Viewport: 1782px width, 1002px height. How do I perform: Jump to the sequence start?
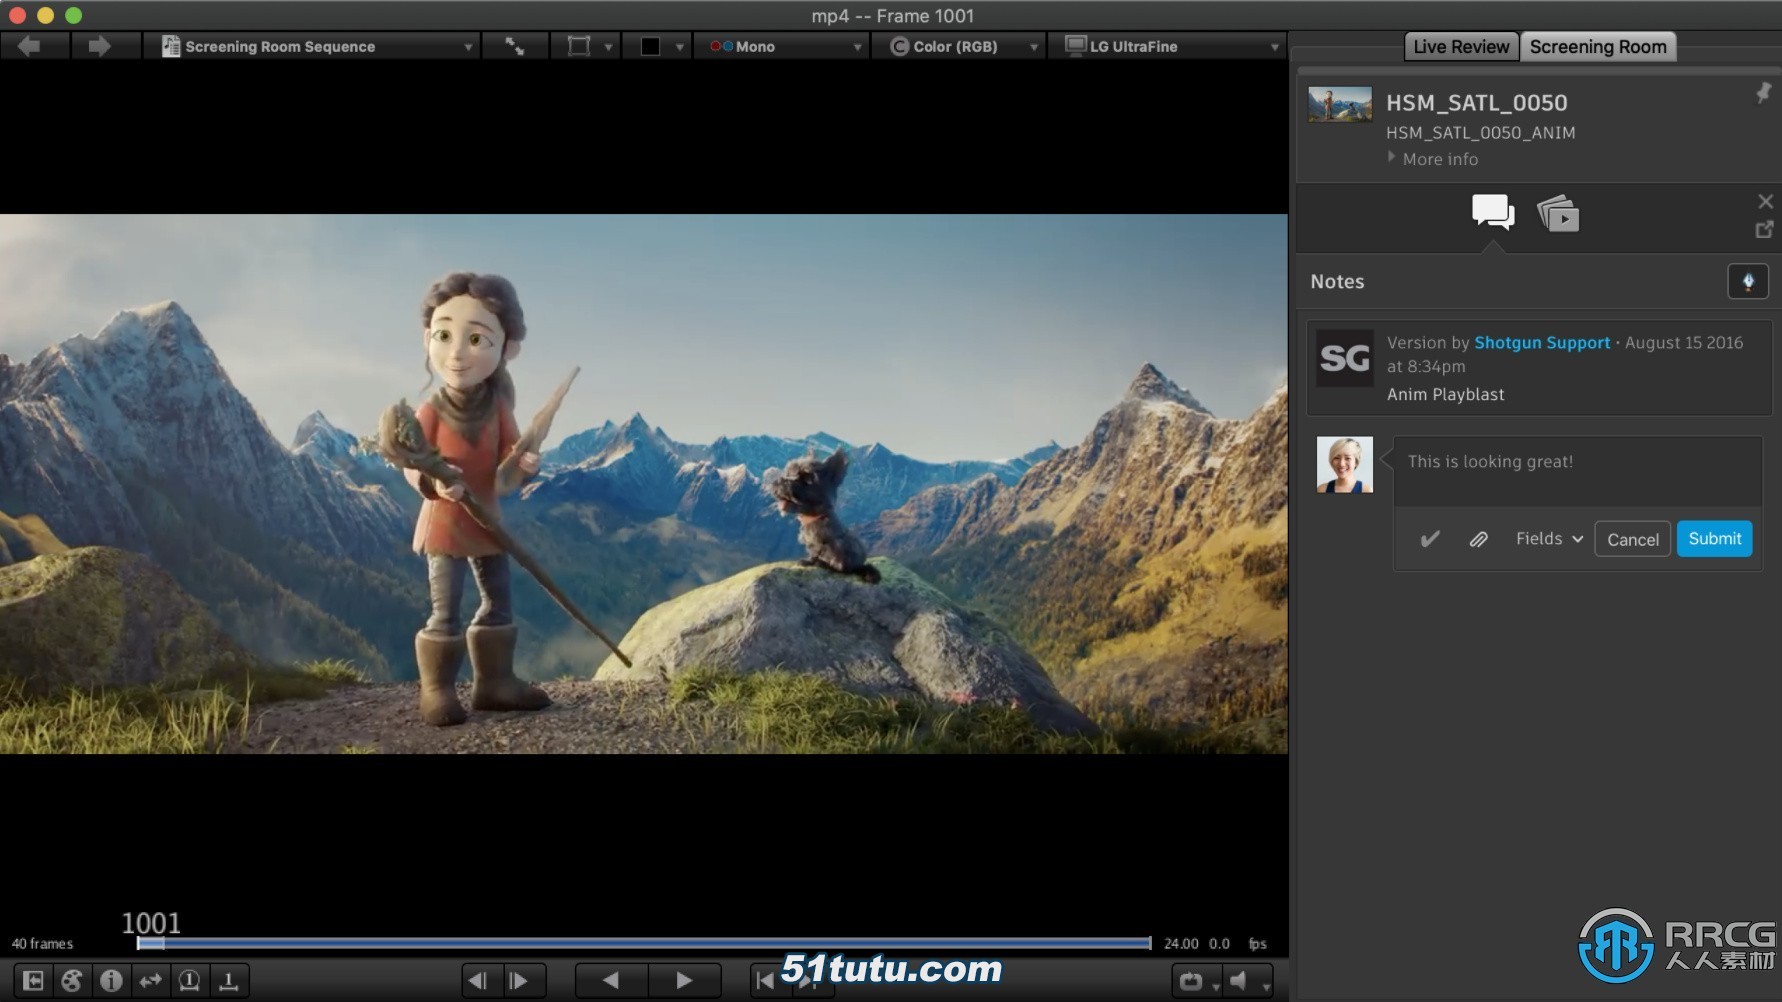pyautogui.click(x=765, y=981)
